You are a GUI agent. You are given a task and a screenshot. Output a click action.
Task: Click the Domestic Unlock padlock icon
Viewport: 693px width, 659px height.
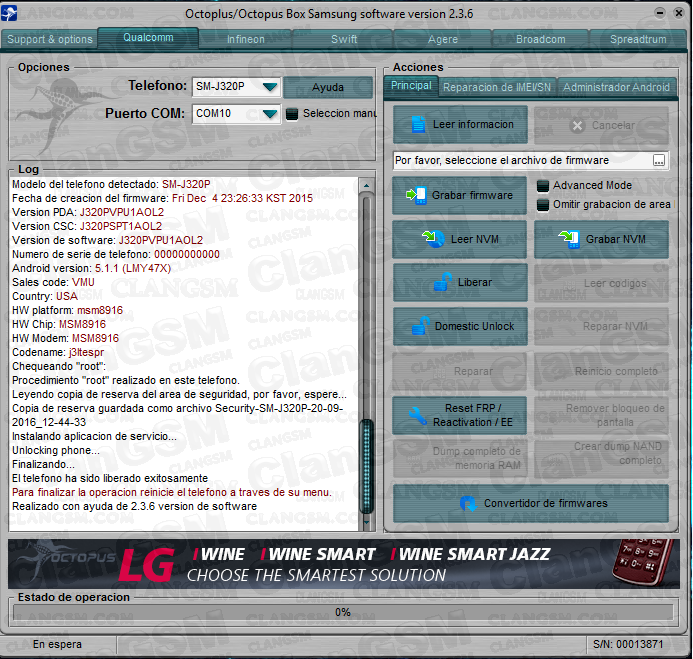click(x=420, y=326)
